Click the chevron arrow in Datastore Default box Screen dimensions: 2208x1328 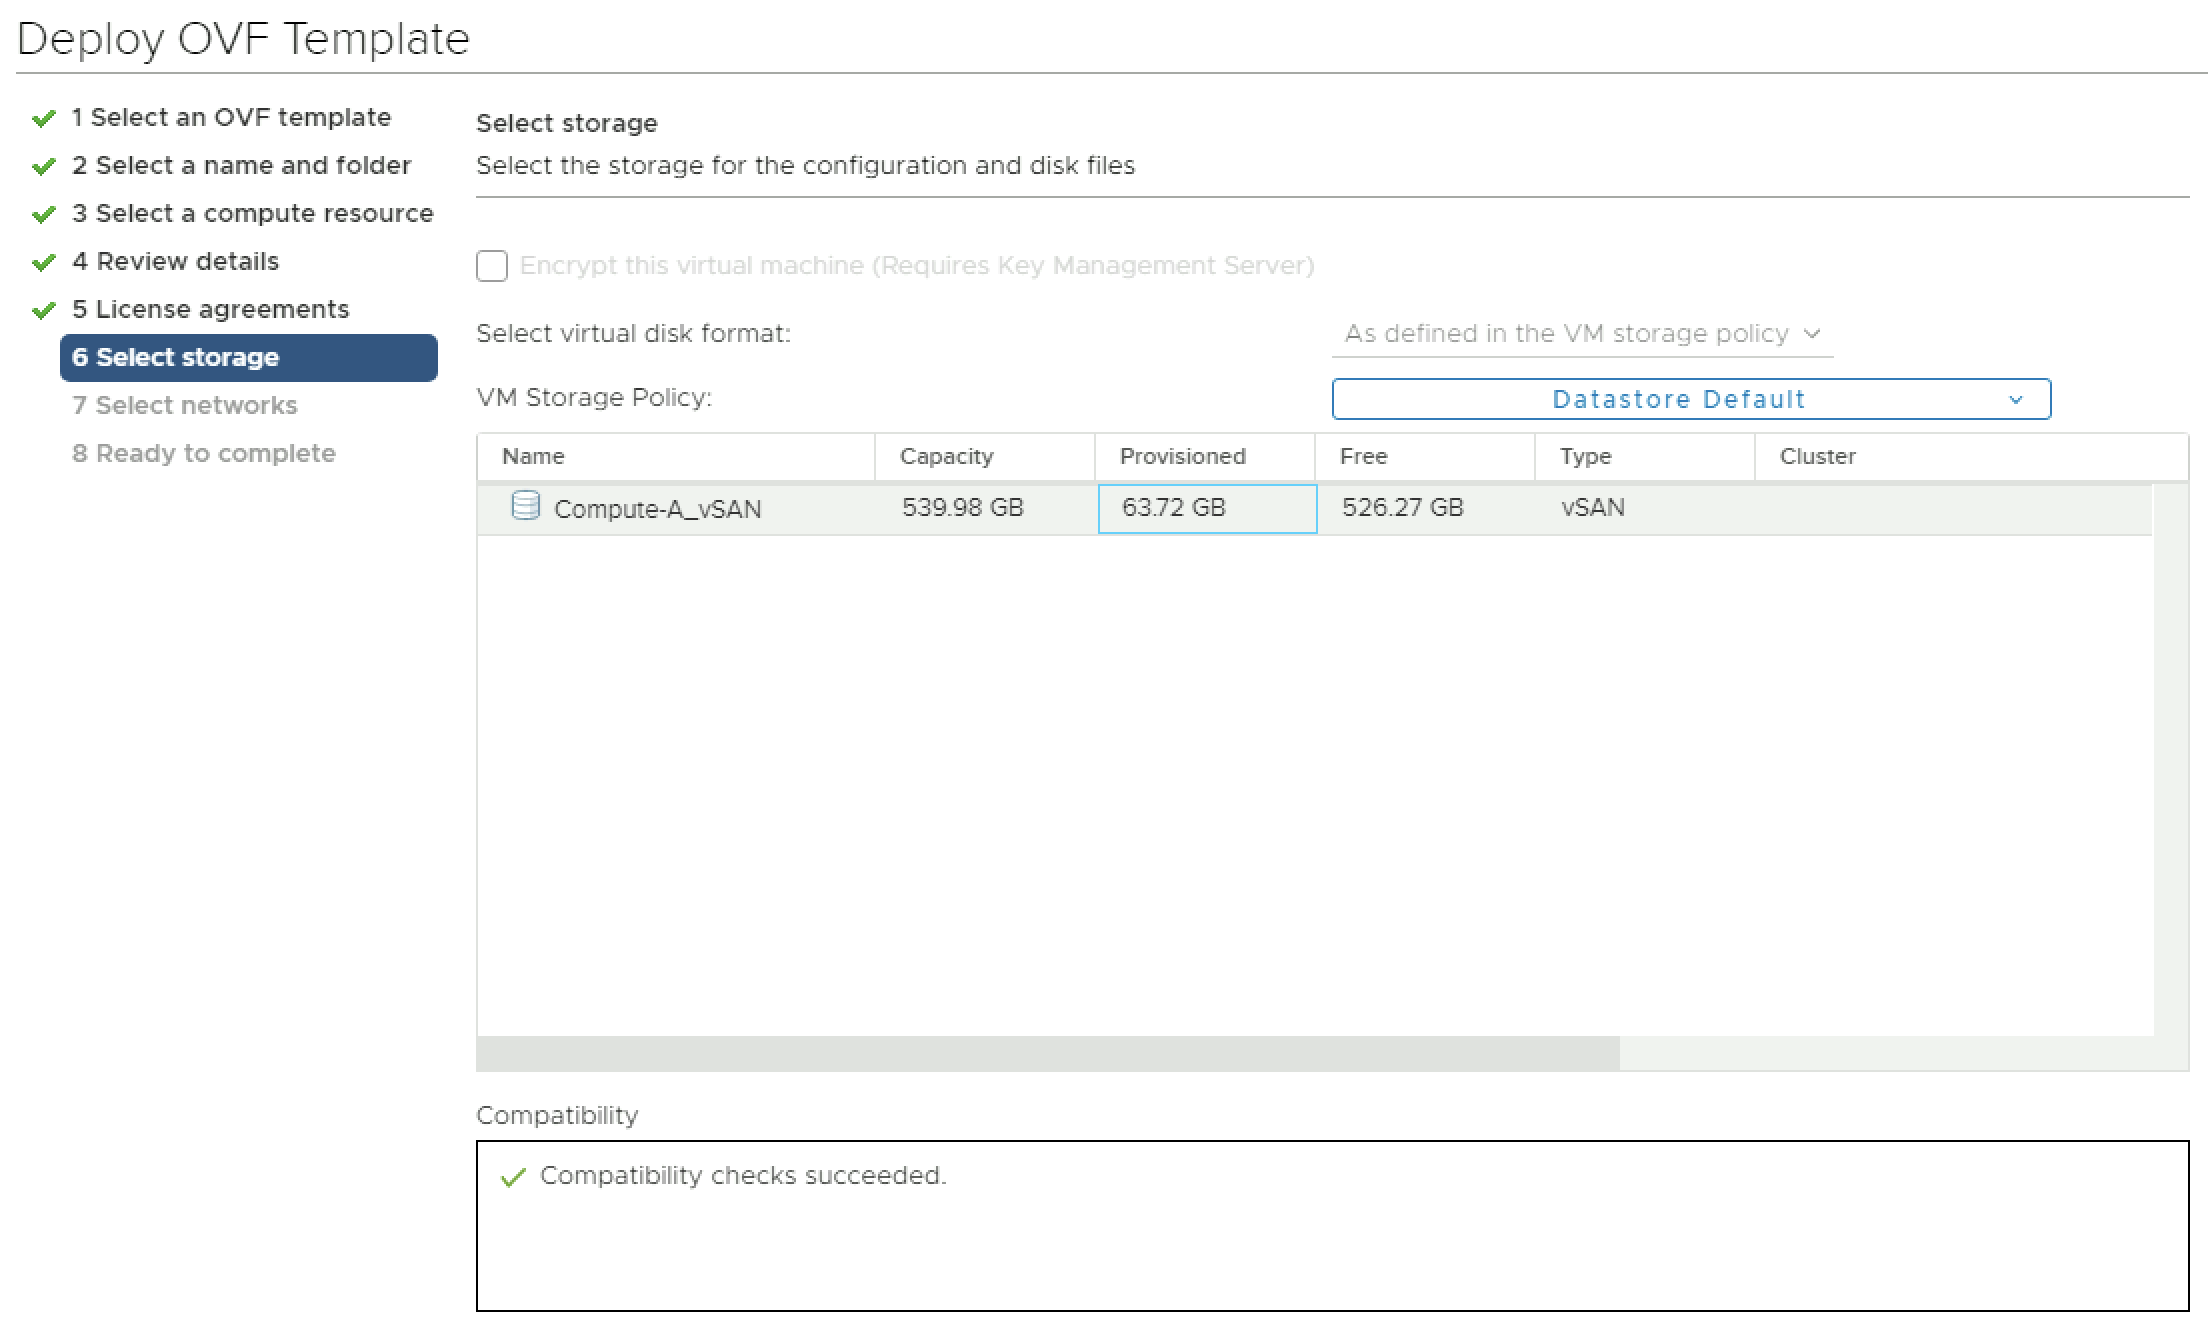(2015, 400)
